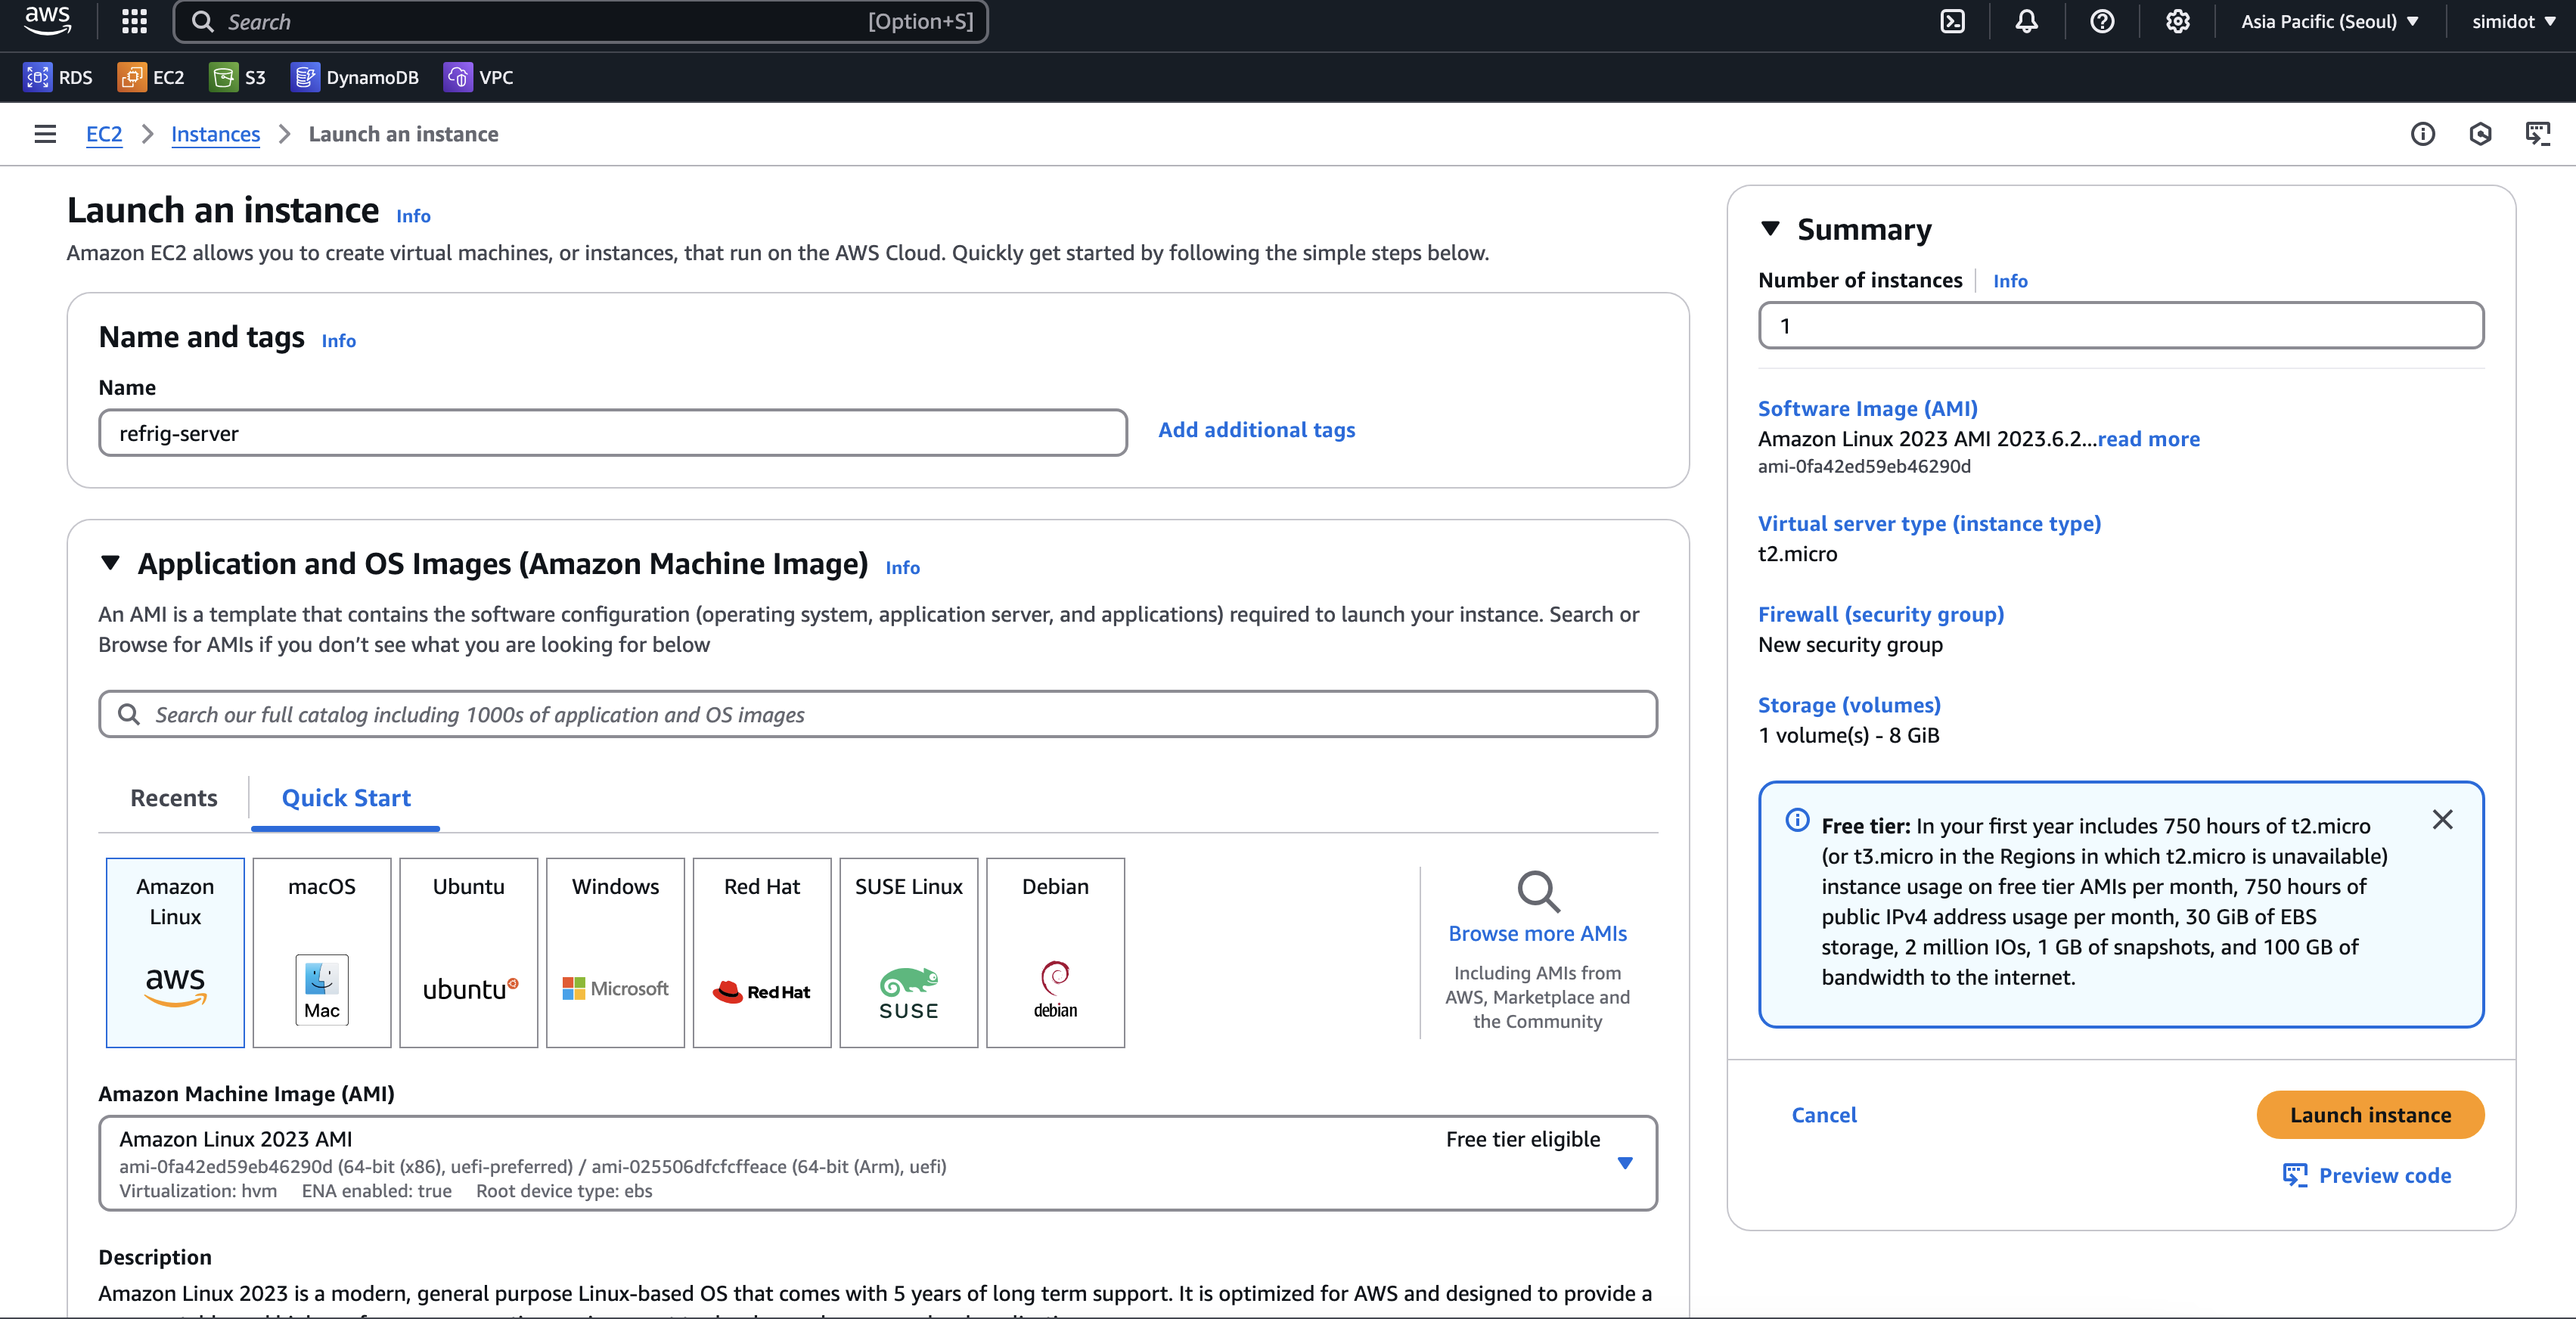Click the Number of instances field

coord(2120,326)
